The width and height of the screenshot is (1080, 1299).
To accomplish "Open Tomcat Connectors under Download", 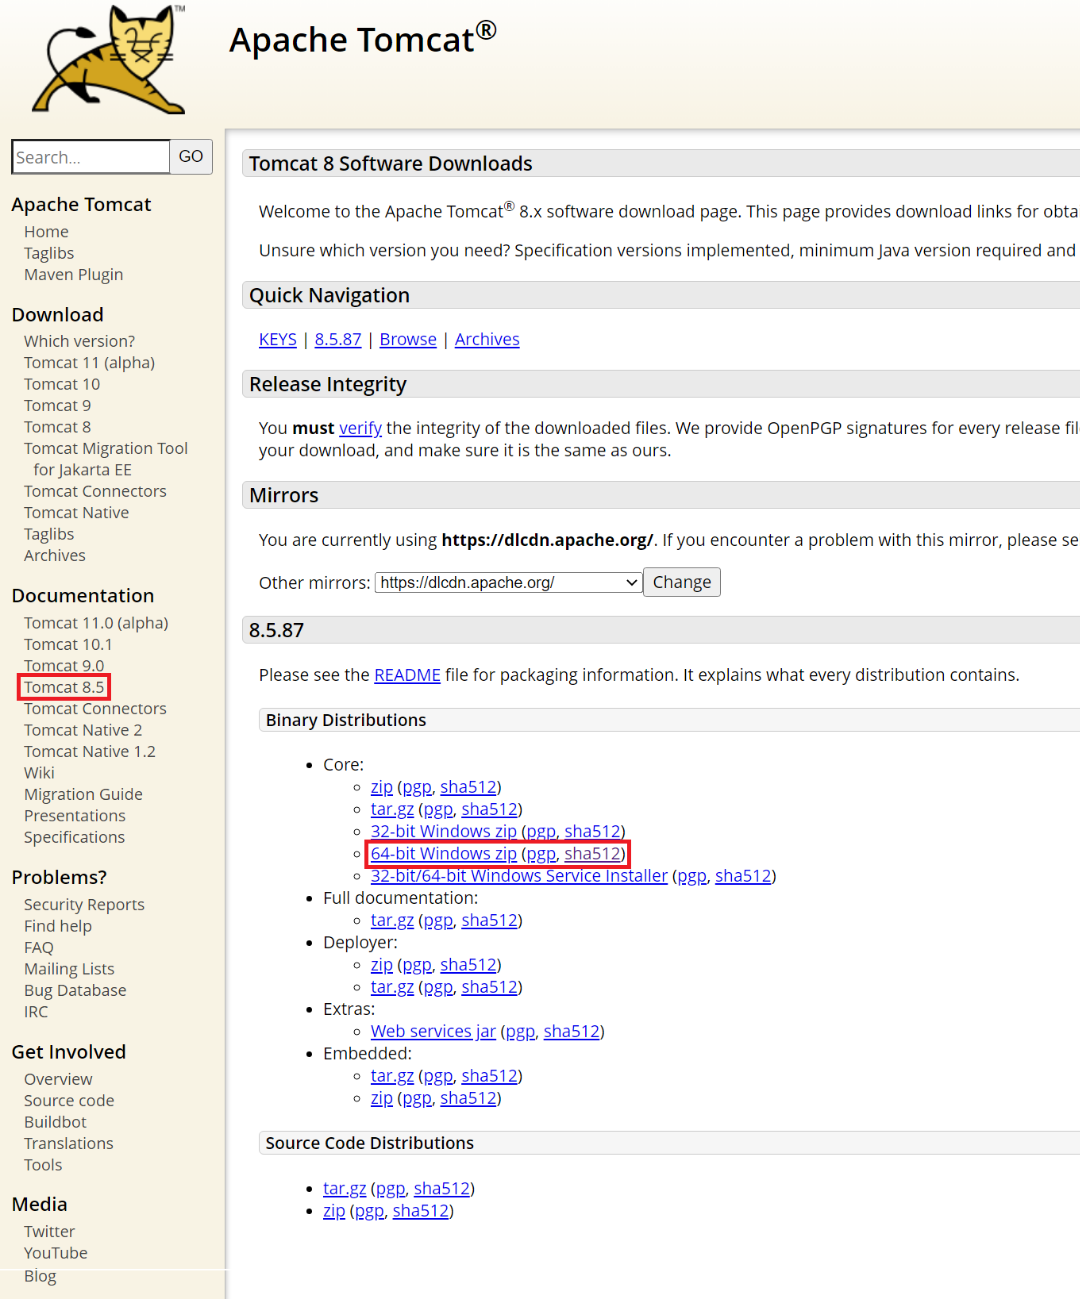I will [x=95, y=492].
